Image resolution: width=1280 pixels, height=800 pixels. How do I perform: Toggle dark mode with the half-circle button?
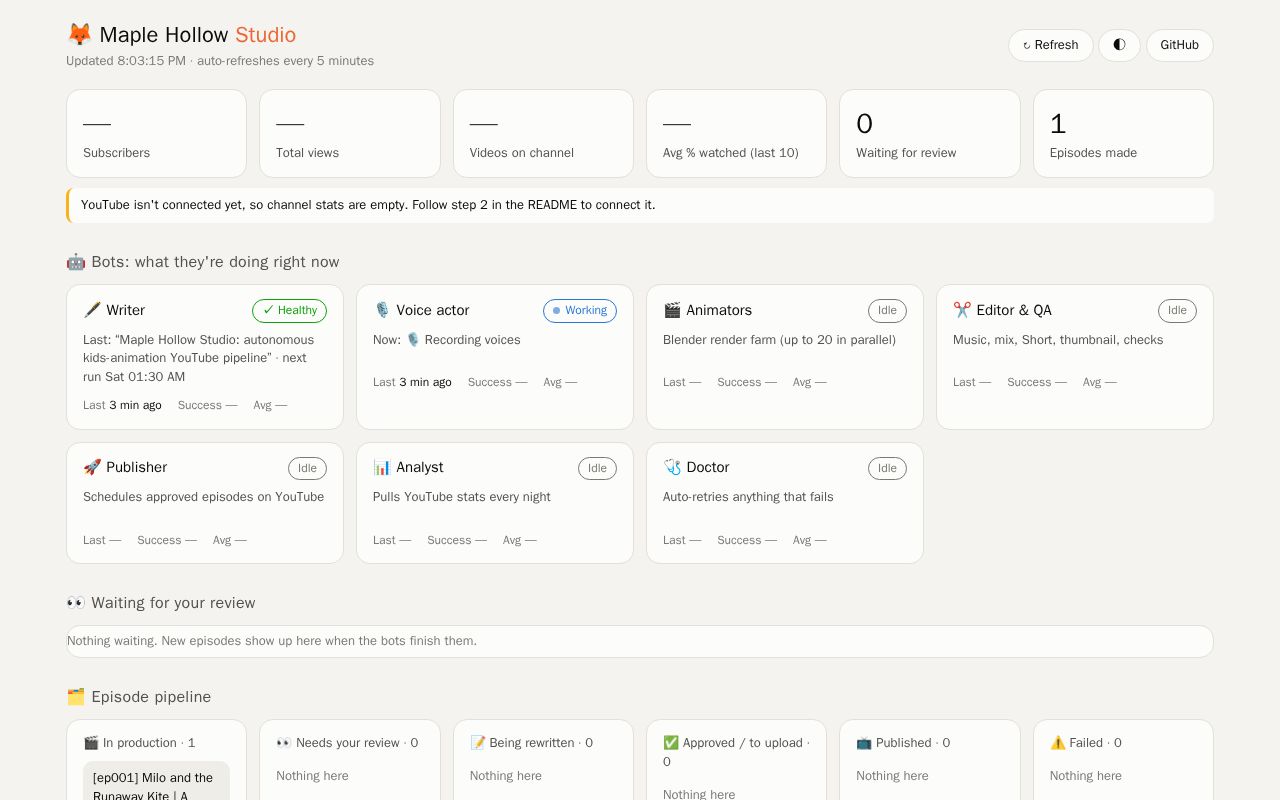point(1119,45)
